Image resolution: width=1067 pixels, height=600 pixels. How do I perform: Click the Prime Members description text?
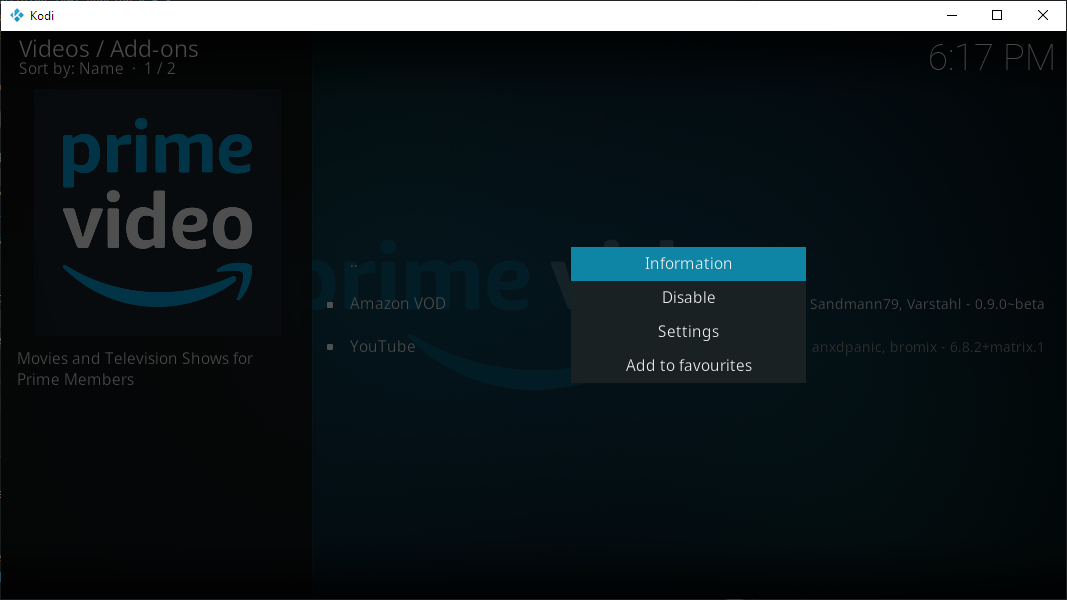(134, 368)
